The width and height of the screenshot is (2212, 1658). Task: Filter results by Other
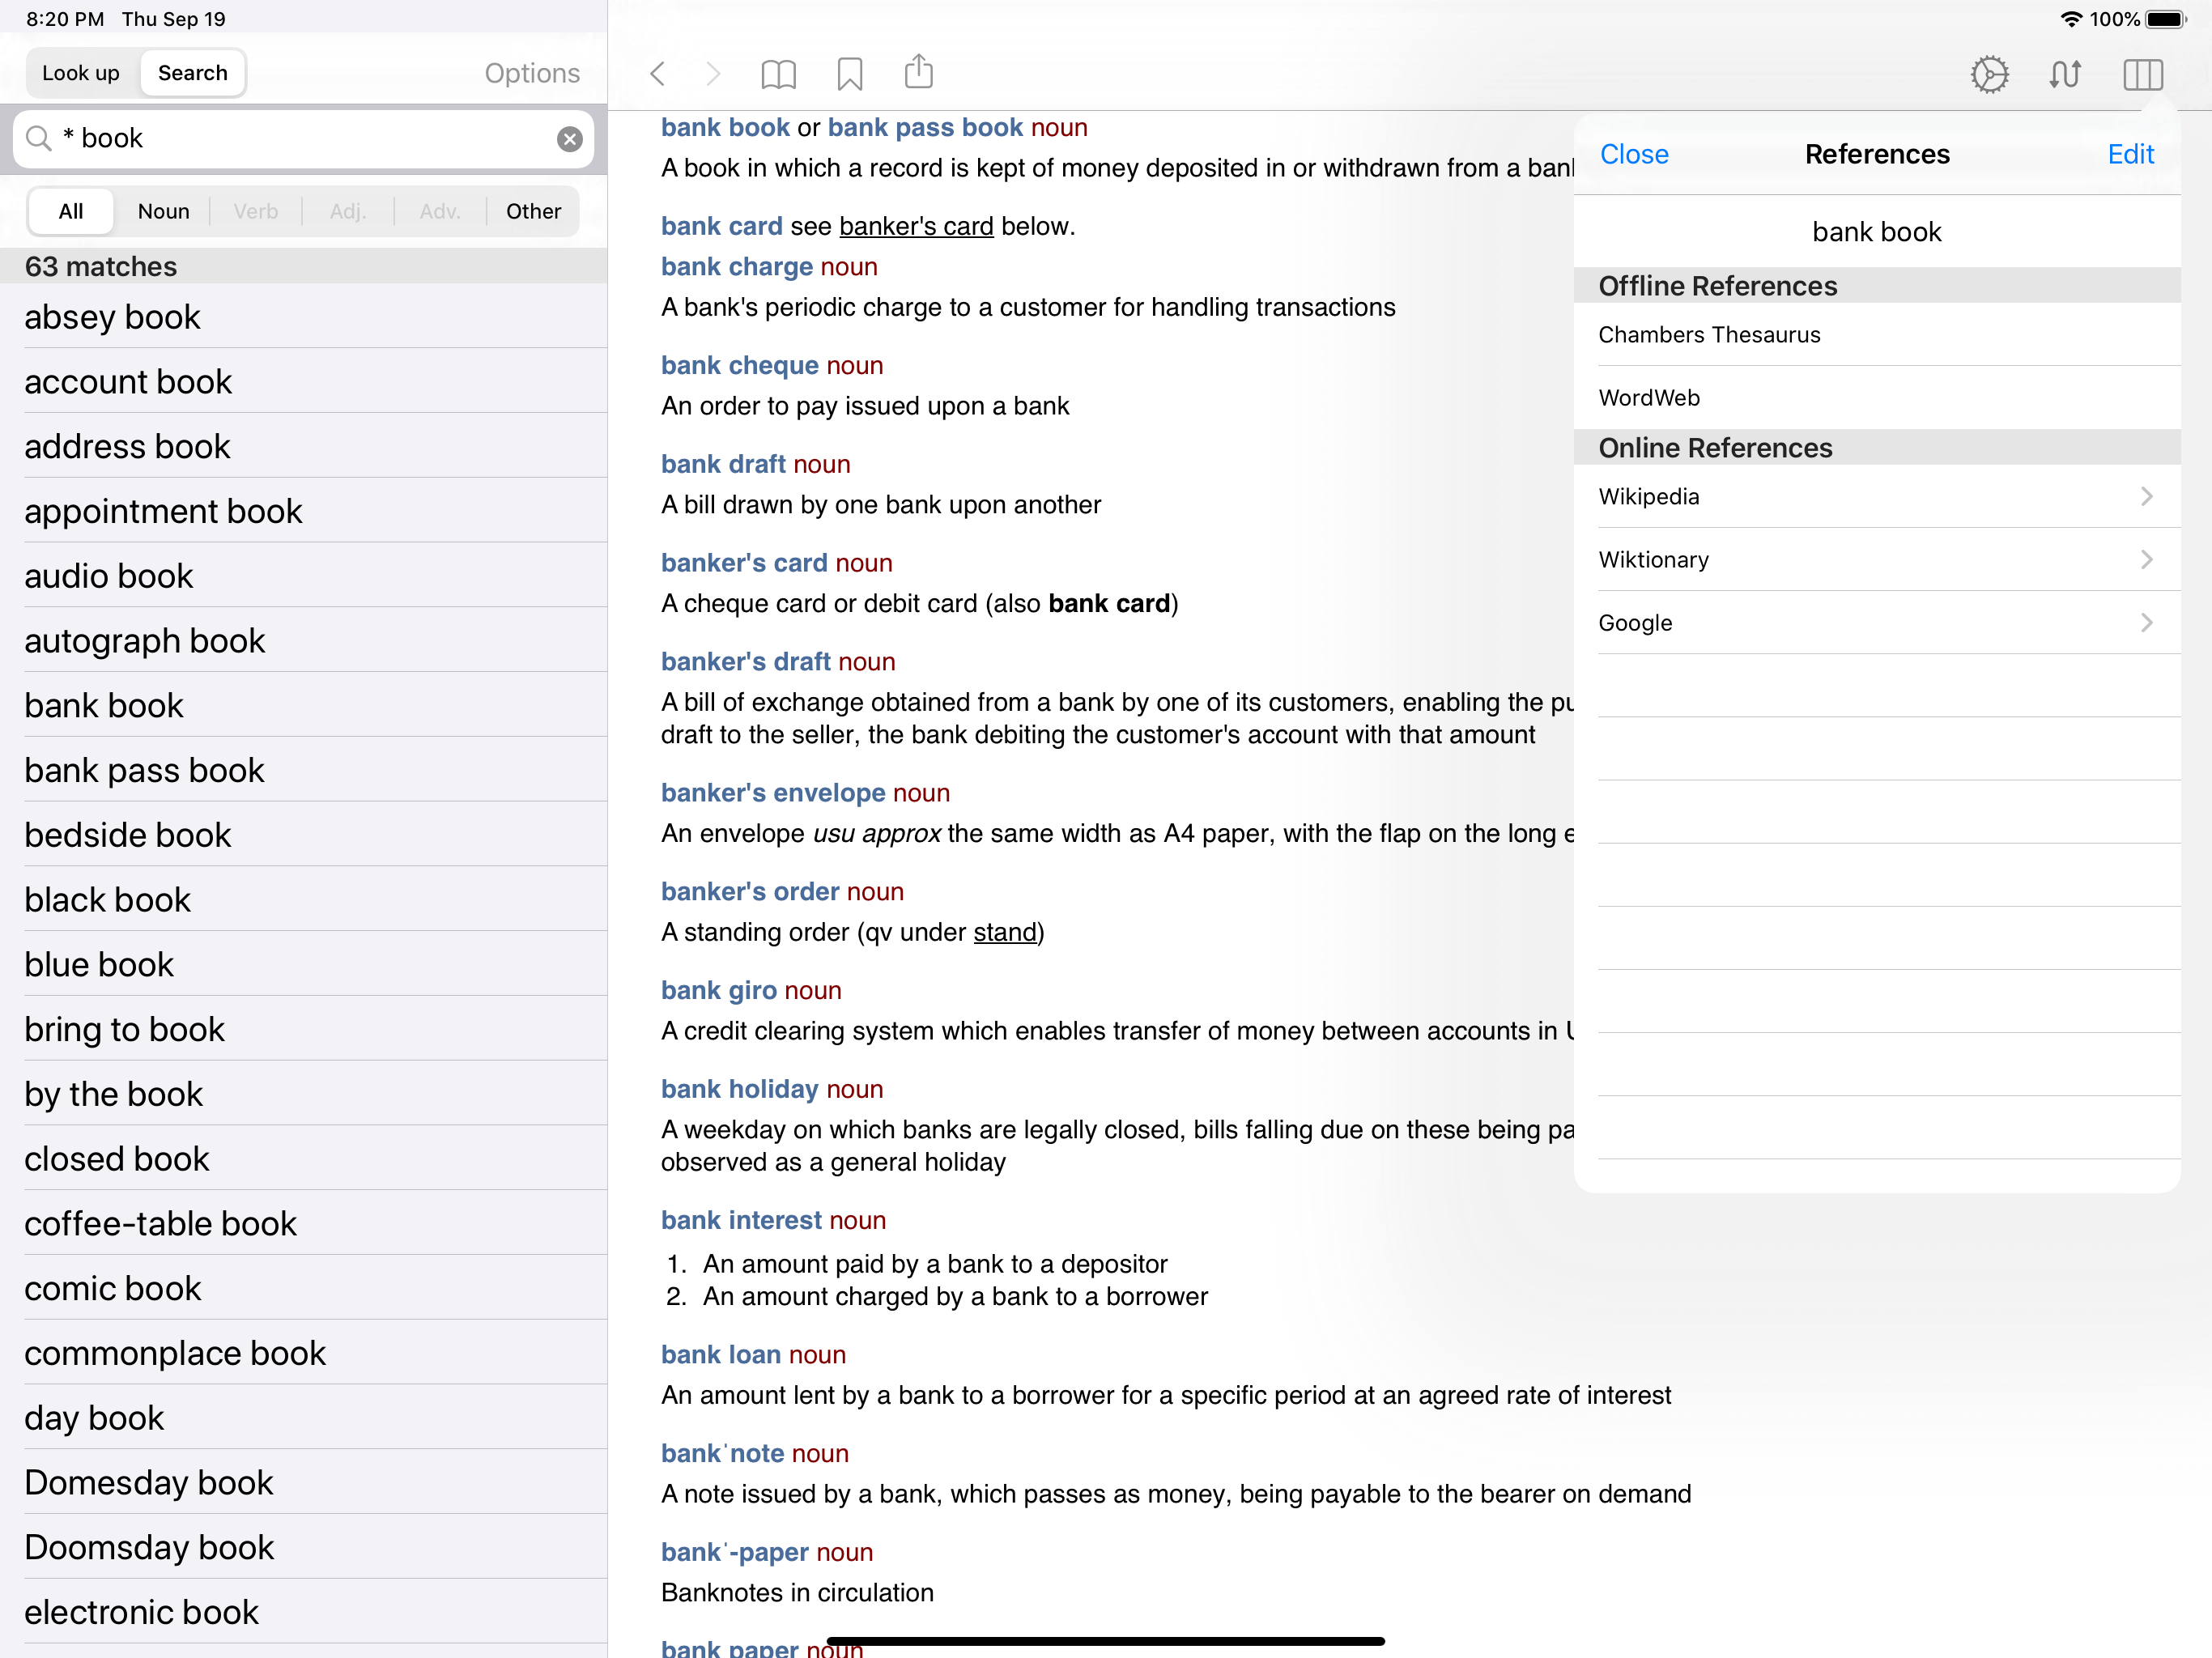(x=533, y=211)
